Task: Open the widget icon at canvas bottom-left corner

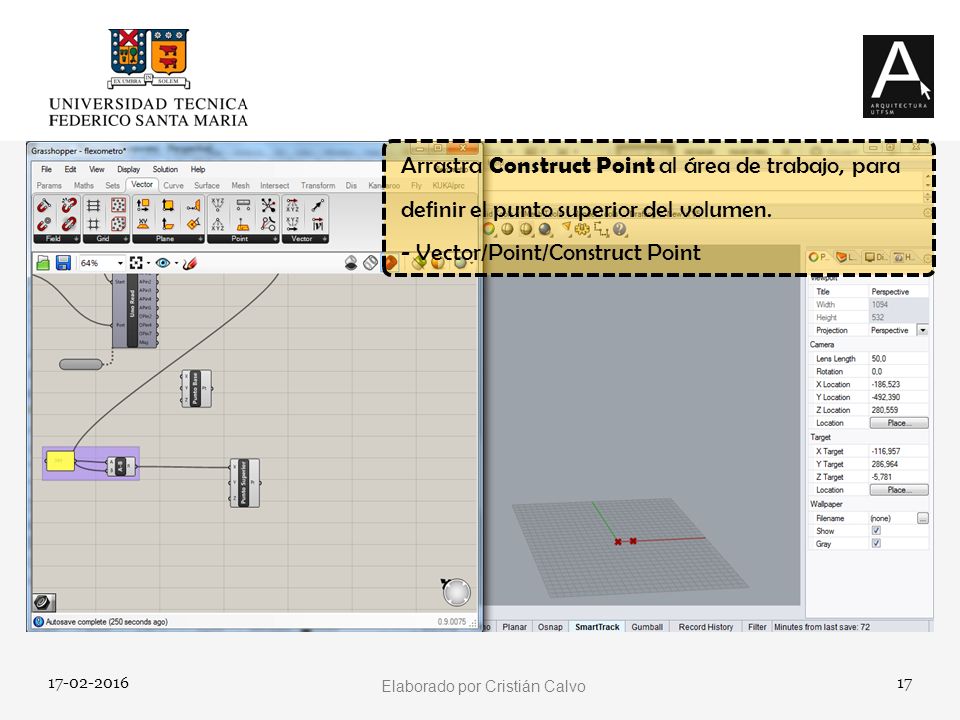Action: 44,602
